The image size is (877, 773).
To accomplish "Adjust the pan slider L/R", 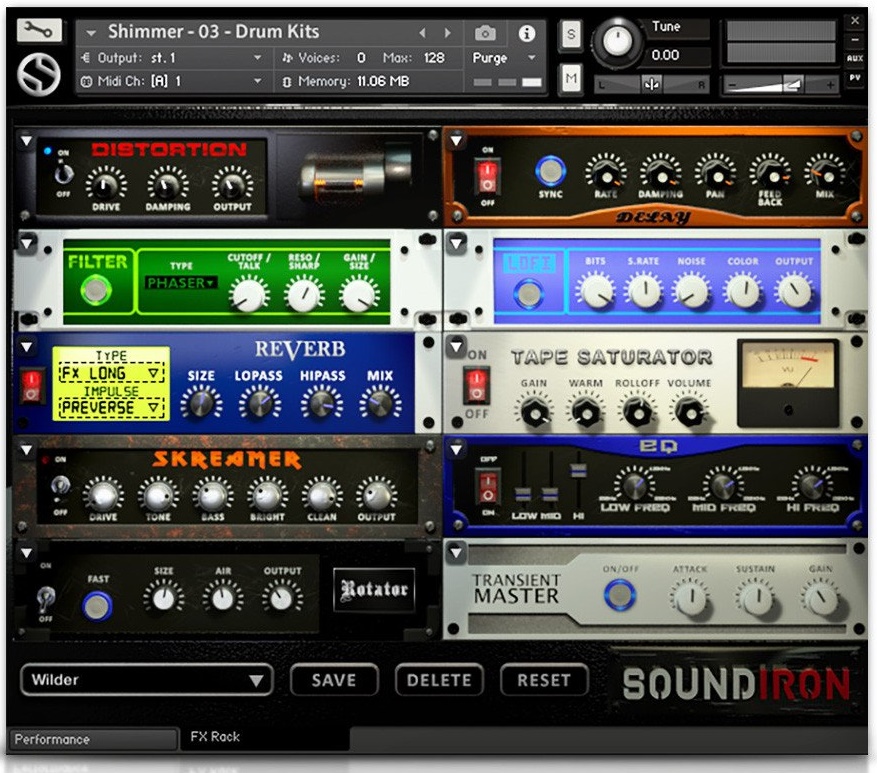I will tap(652, 84).
